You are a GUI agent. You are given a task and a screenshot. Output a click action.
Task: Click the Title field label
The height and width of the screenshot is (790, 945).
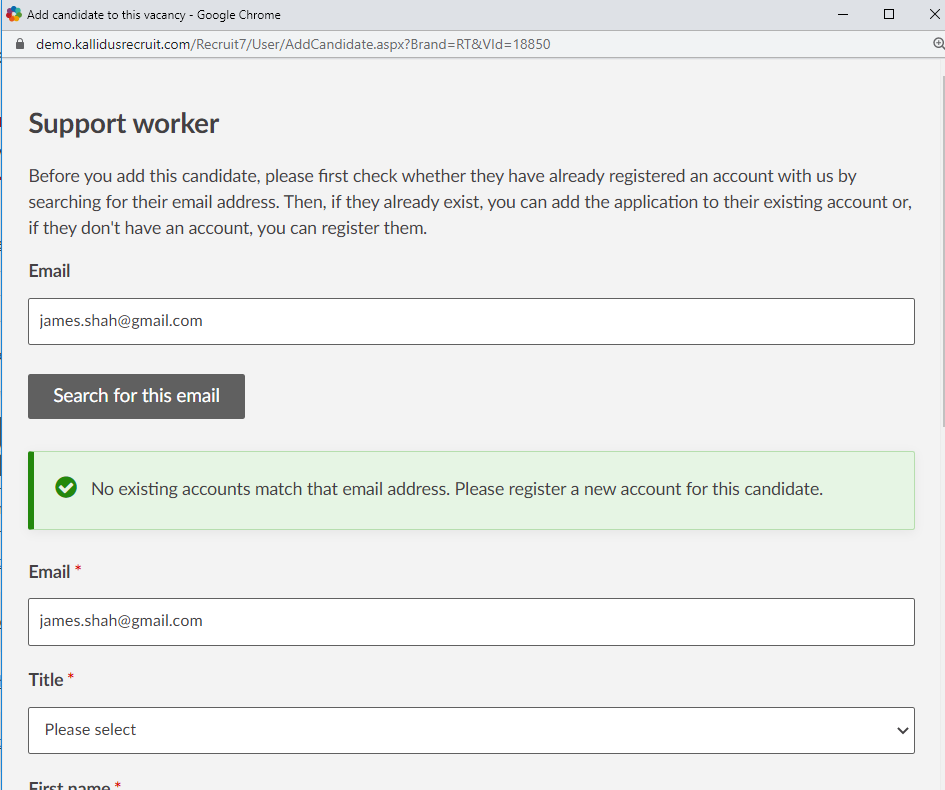(x=46, y=679)
